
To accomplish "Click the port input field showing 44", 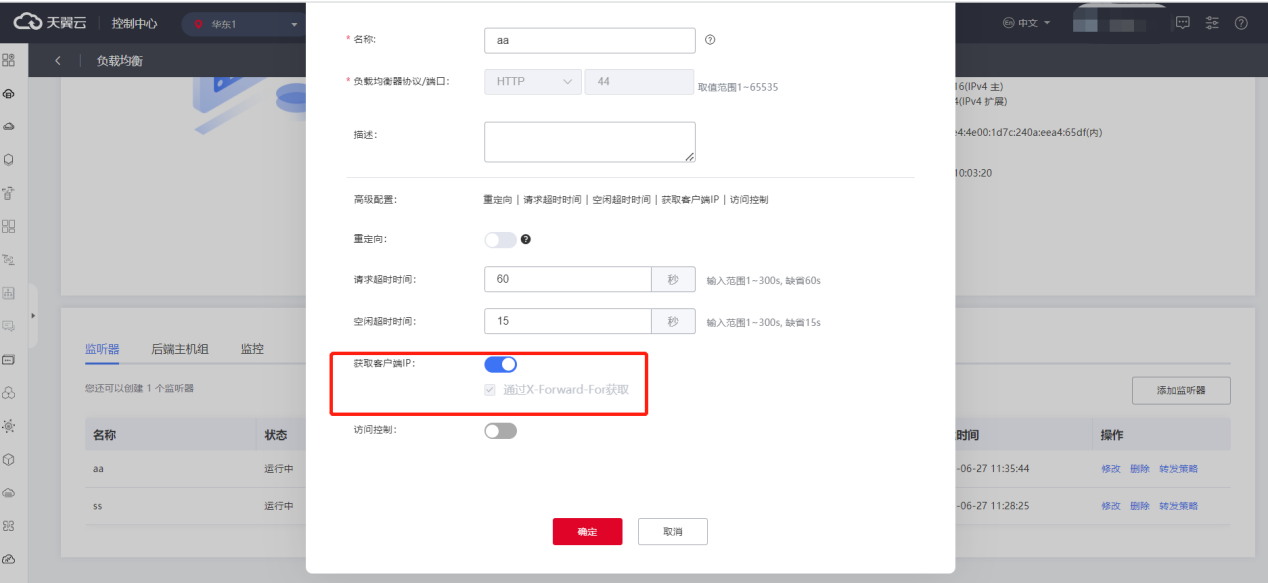I will click(x=639, y=82).
